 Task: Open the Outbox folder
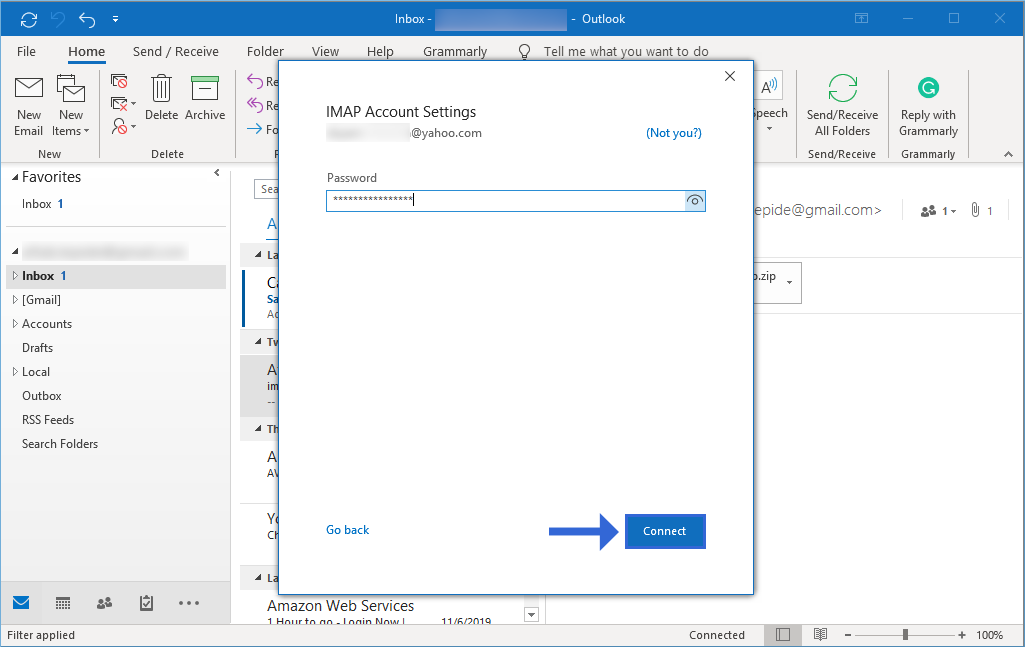(41, 396)
